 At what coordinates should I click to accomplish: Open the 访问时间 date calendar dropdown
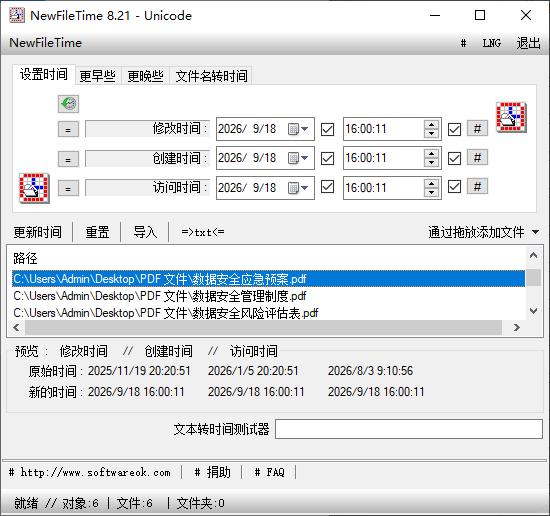(x=298, y=188)
